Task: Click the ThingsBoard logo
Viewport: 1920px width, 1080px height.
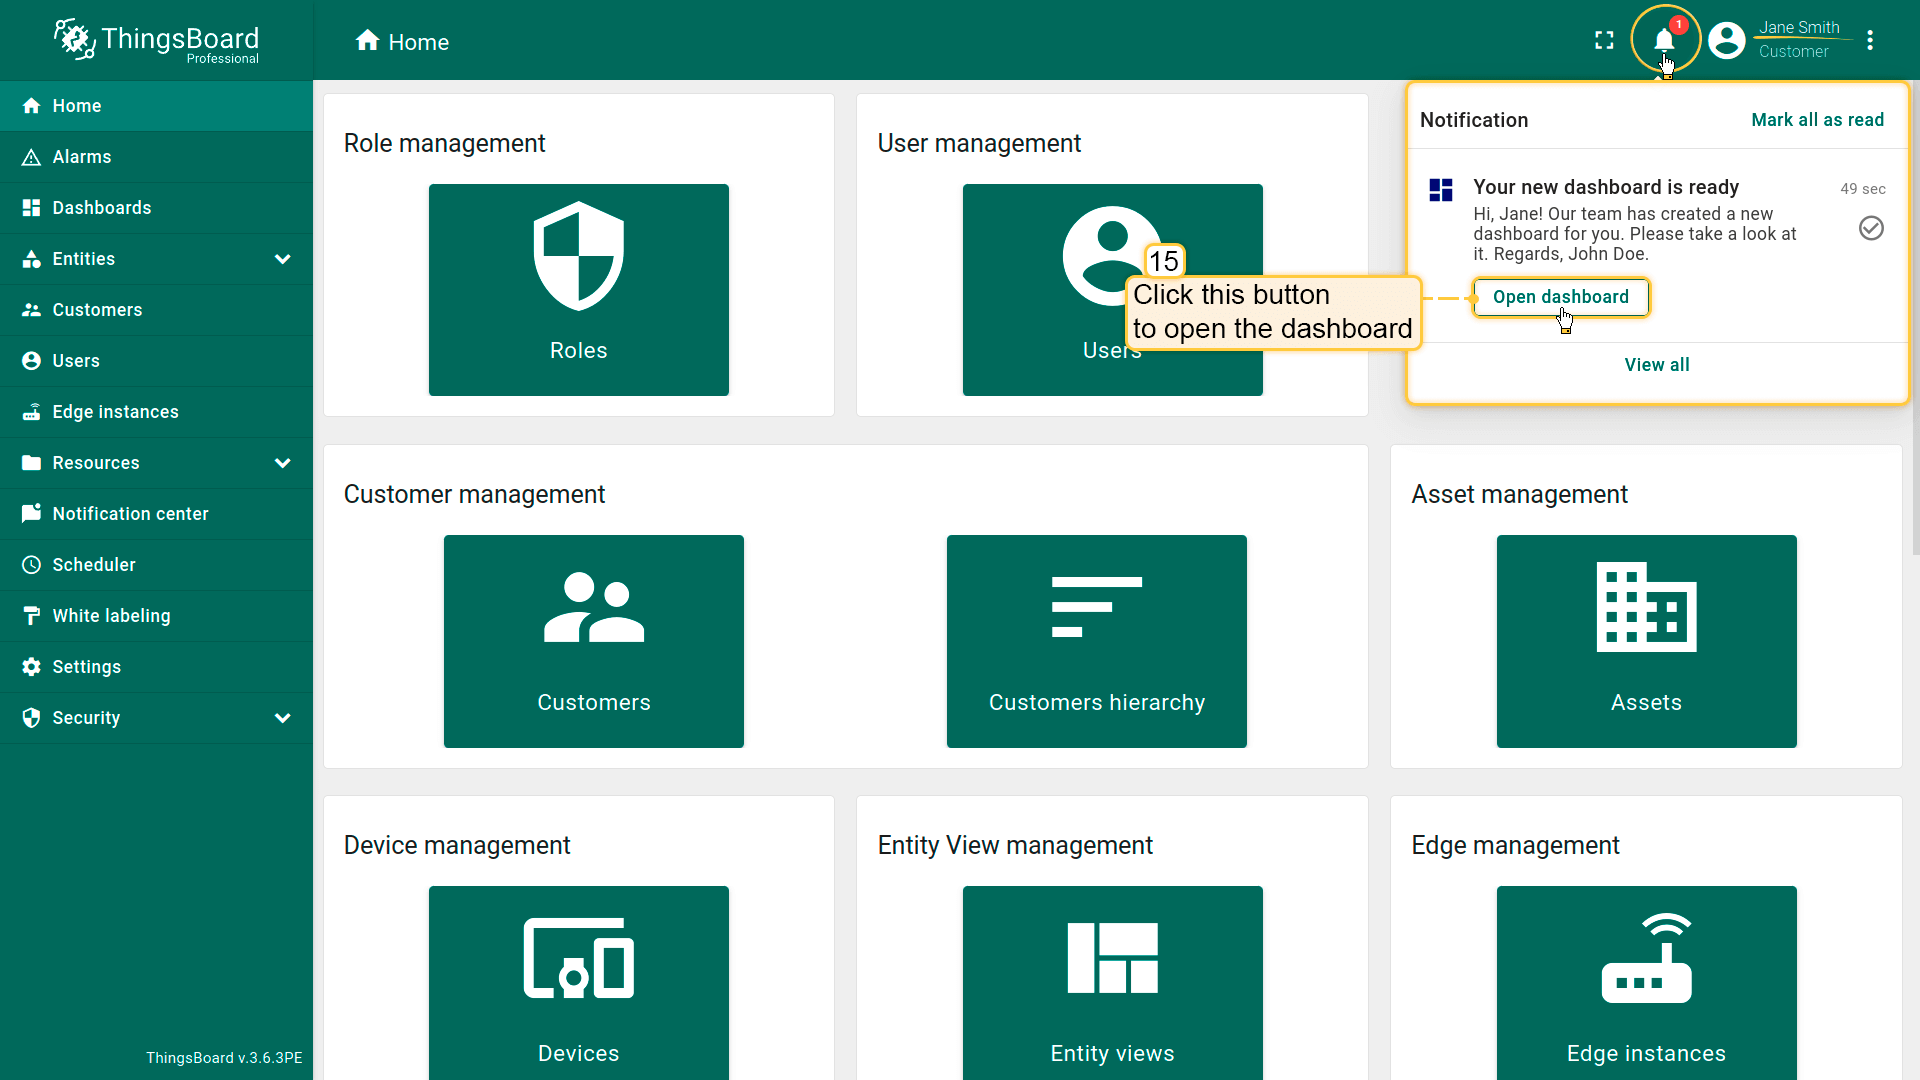Action: [x=157, y=40]
